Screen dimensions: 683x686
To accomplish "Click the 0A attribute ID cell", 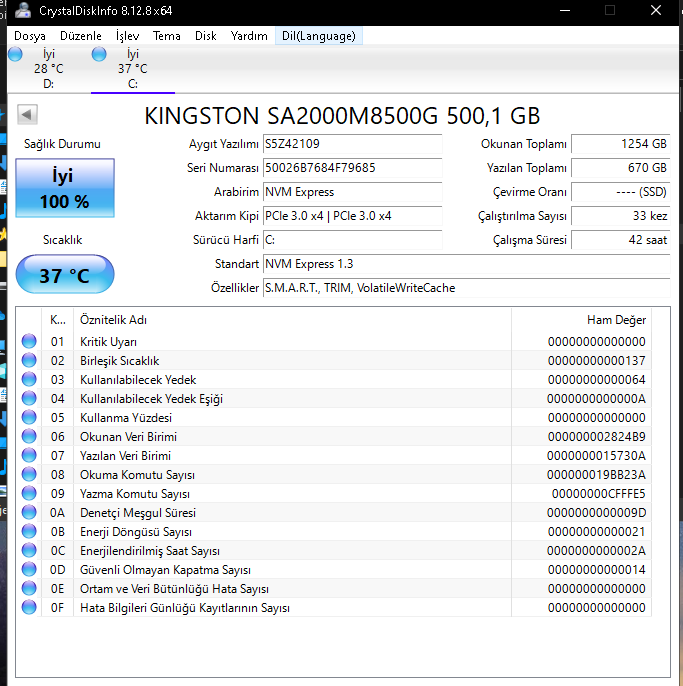I will click(57, 513).
